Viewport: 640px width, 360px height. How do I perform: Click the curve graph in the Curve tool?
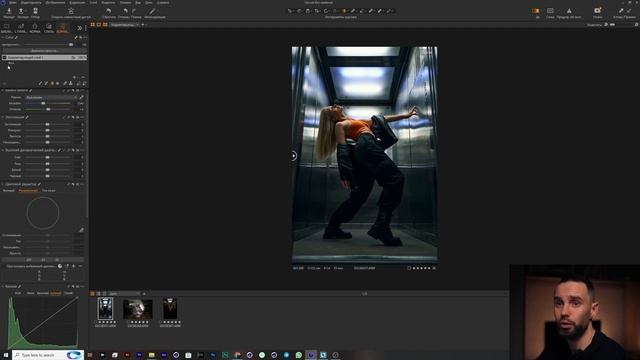(43, 322)
